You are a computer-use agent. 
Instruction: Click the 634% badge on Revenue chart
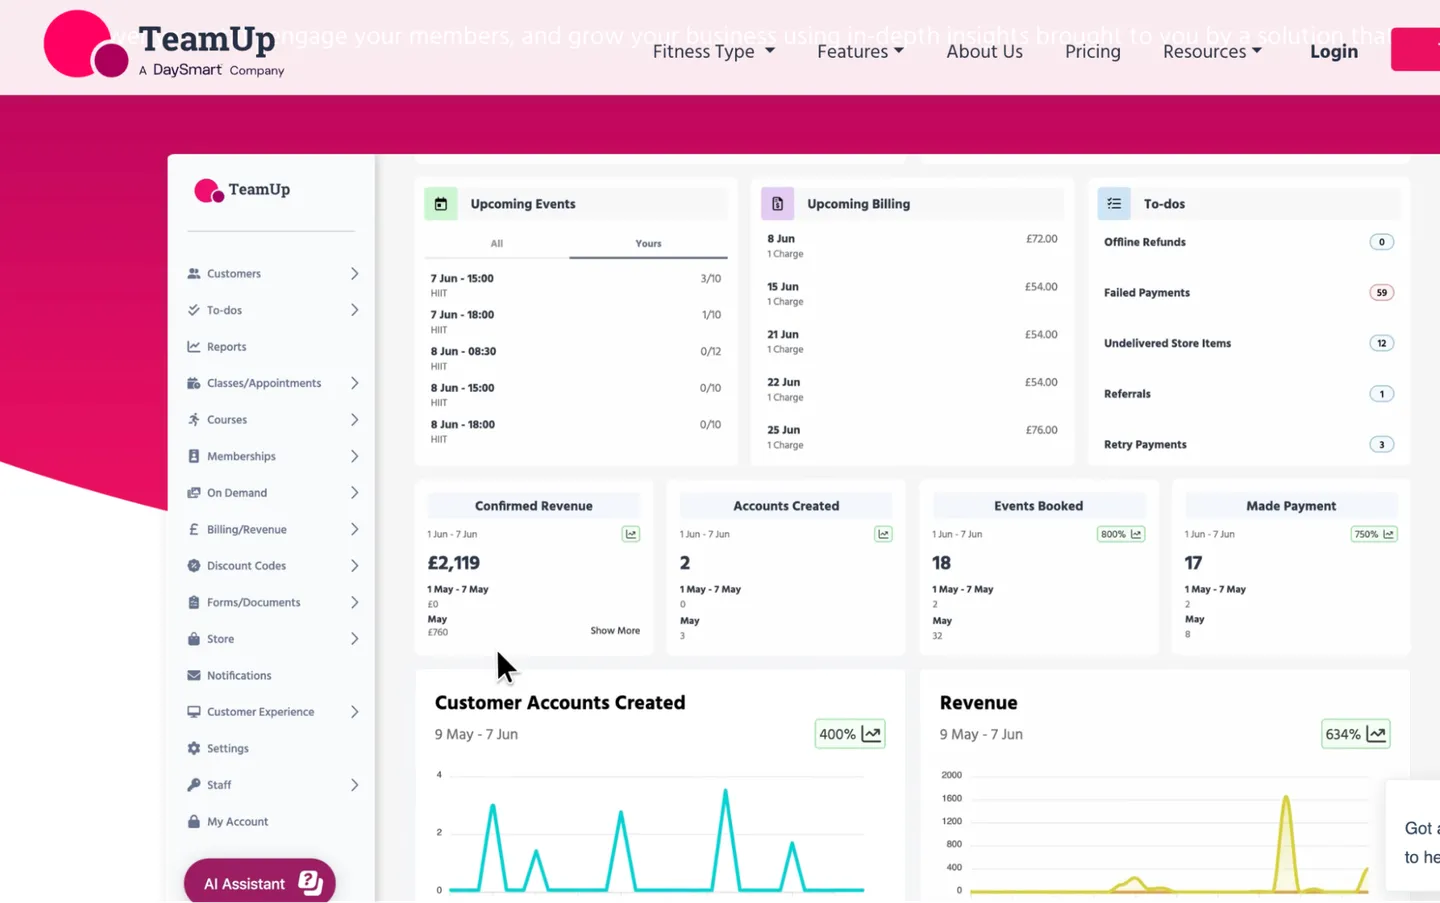coord(1356,734)
